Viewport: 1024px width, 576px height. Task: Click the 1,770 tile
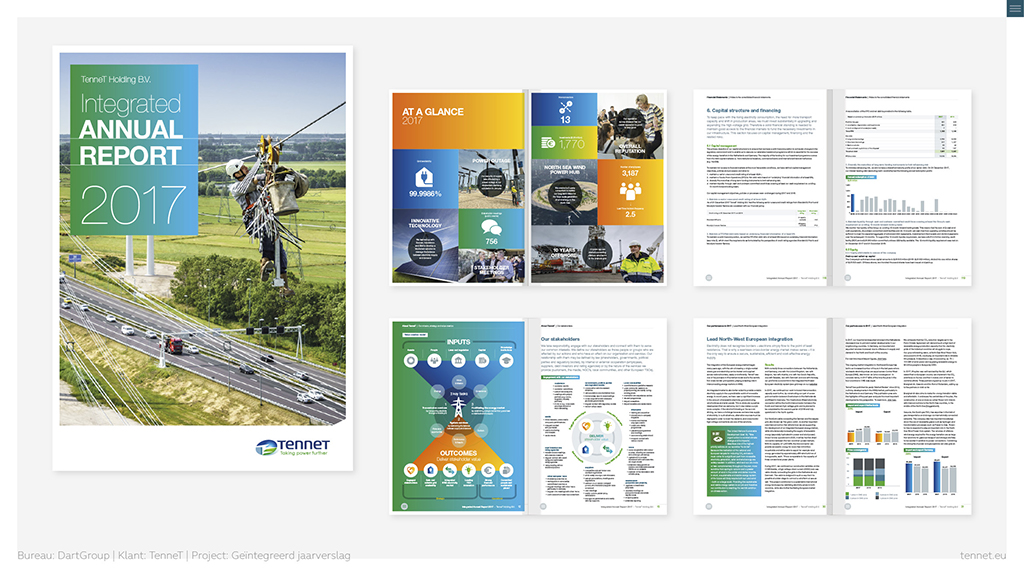564,142
